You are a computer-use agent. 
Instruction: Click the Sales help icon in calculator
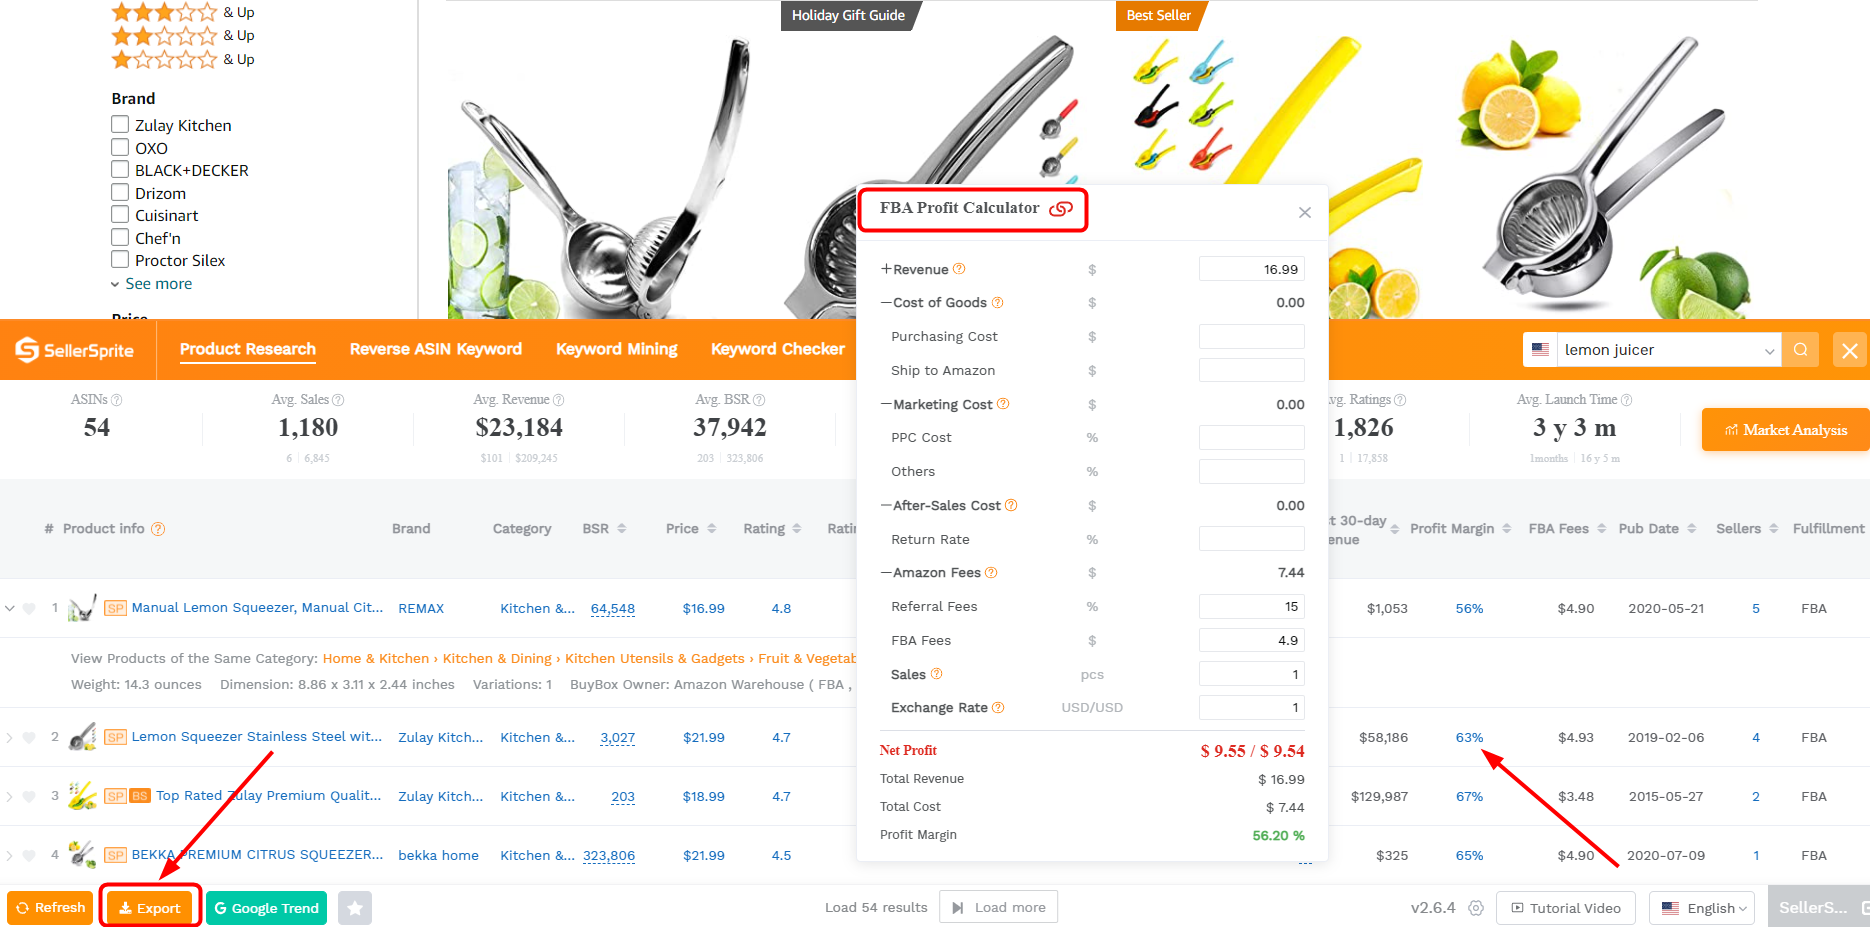click(936, 674)
